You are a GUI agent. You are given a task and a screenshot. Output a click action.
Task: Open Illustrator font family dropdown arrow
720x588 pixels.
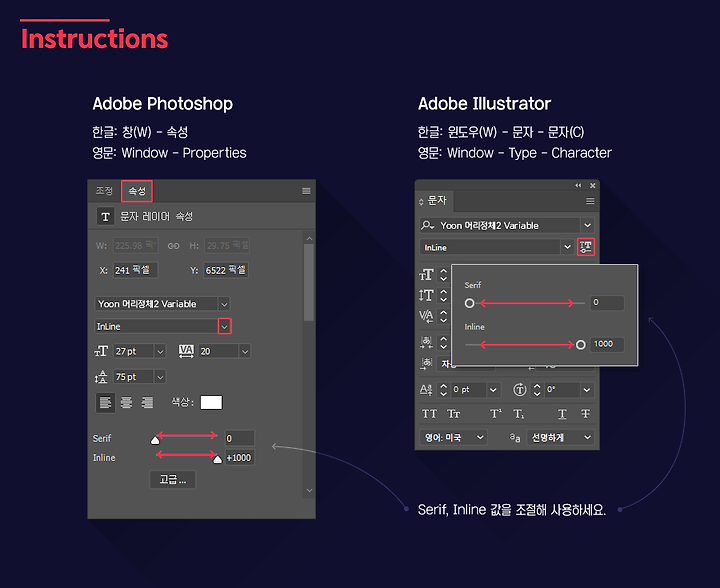pos(587,225)
